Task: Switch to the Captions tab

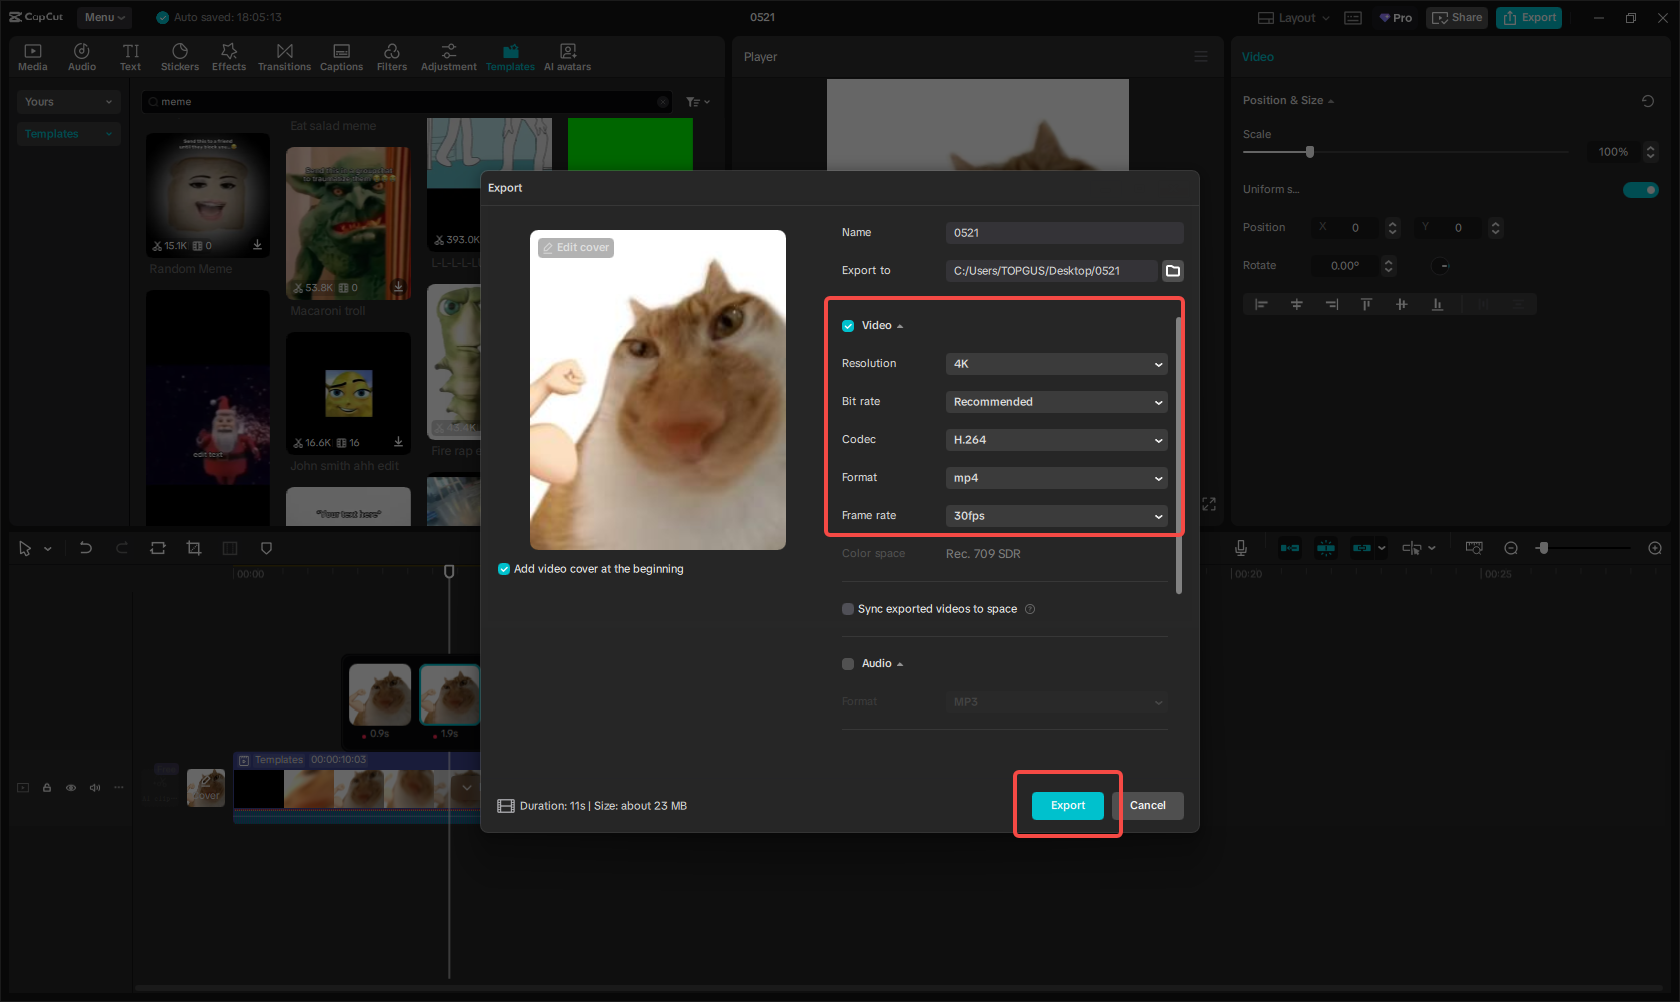Action: 341,57
